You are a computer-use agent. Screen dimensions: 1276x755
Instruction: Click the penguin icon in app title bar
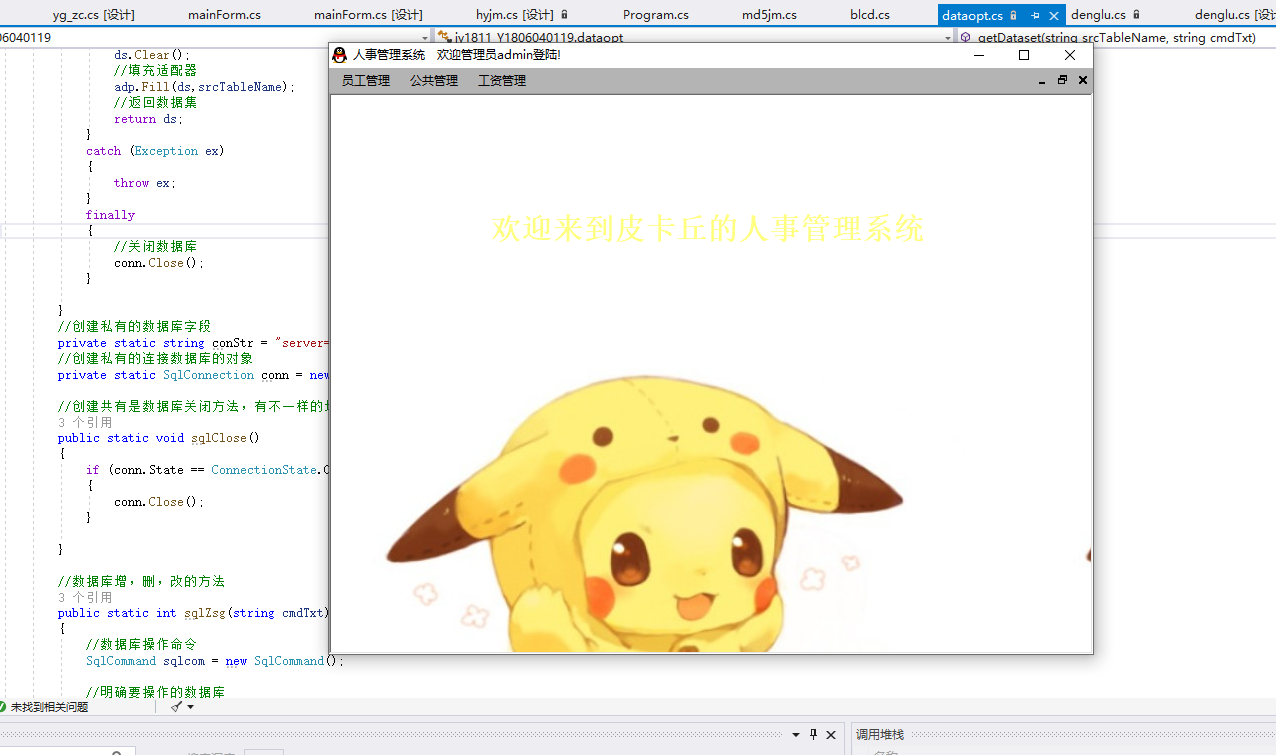coord(340,55)
